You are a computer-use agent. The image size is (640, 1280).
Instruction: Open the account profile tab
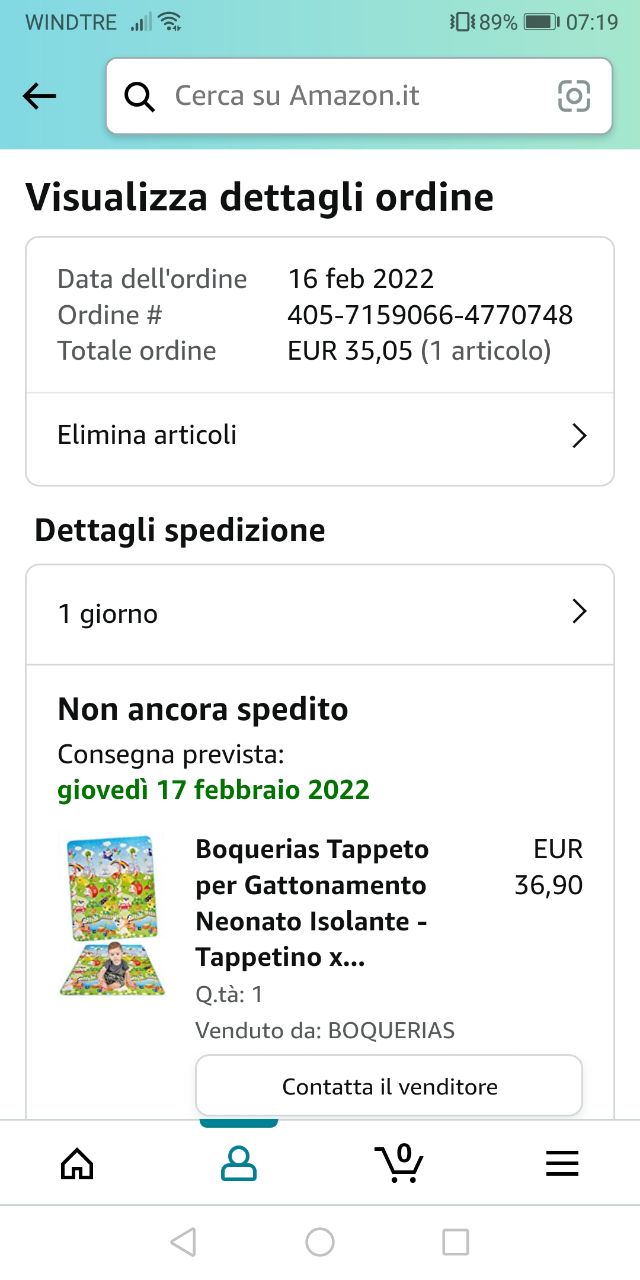pos(238,1163)
